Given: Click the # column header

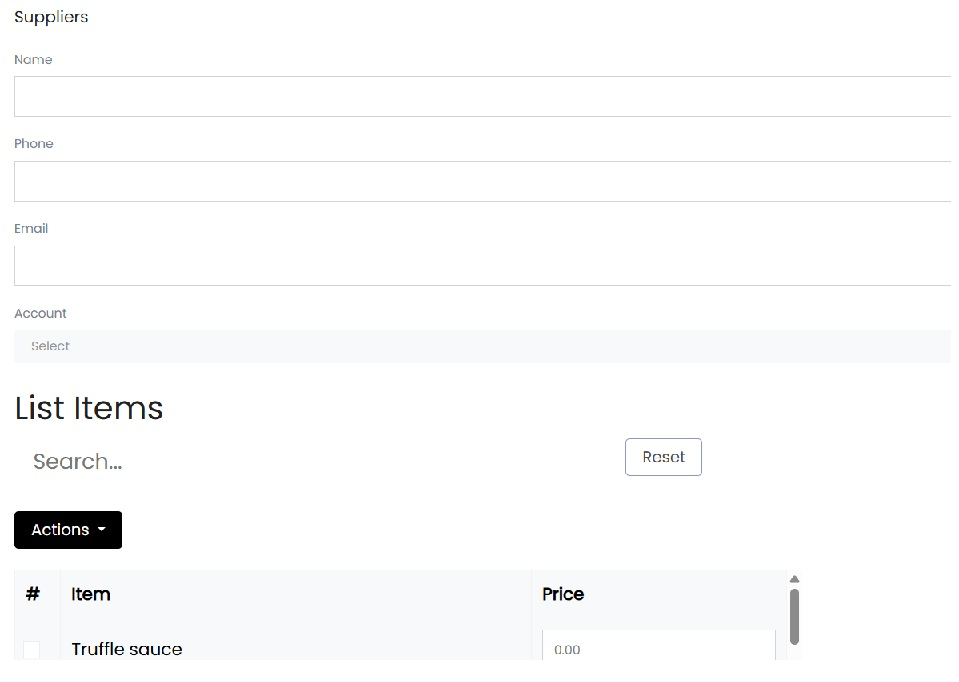Looking at the screenshot, I should pyautogui.click(x=33, y=594).
